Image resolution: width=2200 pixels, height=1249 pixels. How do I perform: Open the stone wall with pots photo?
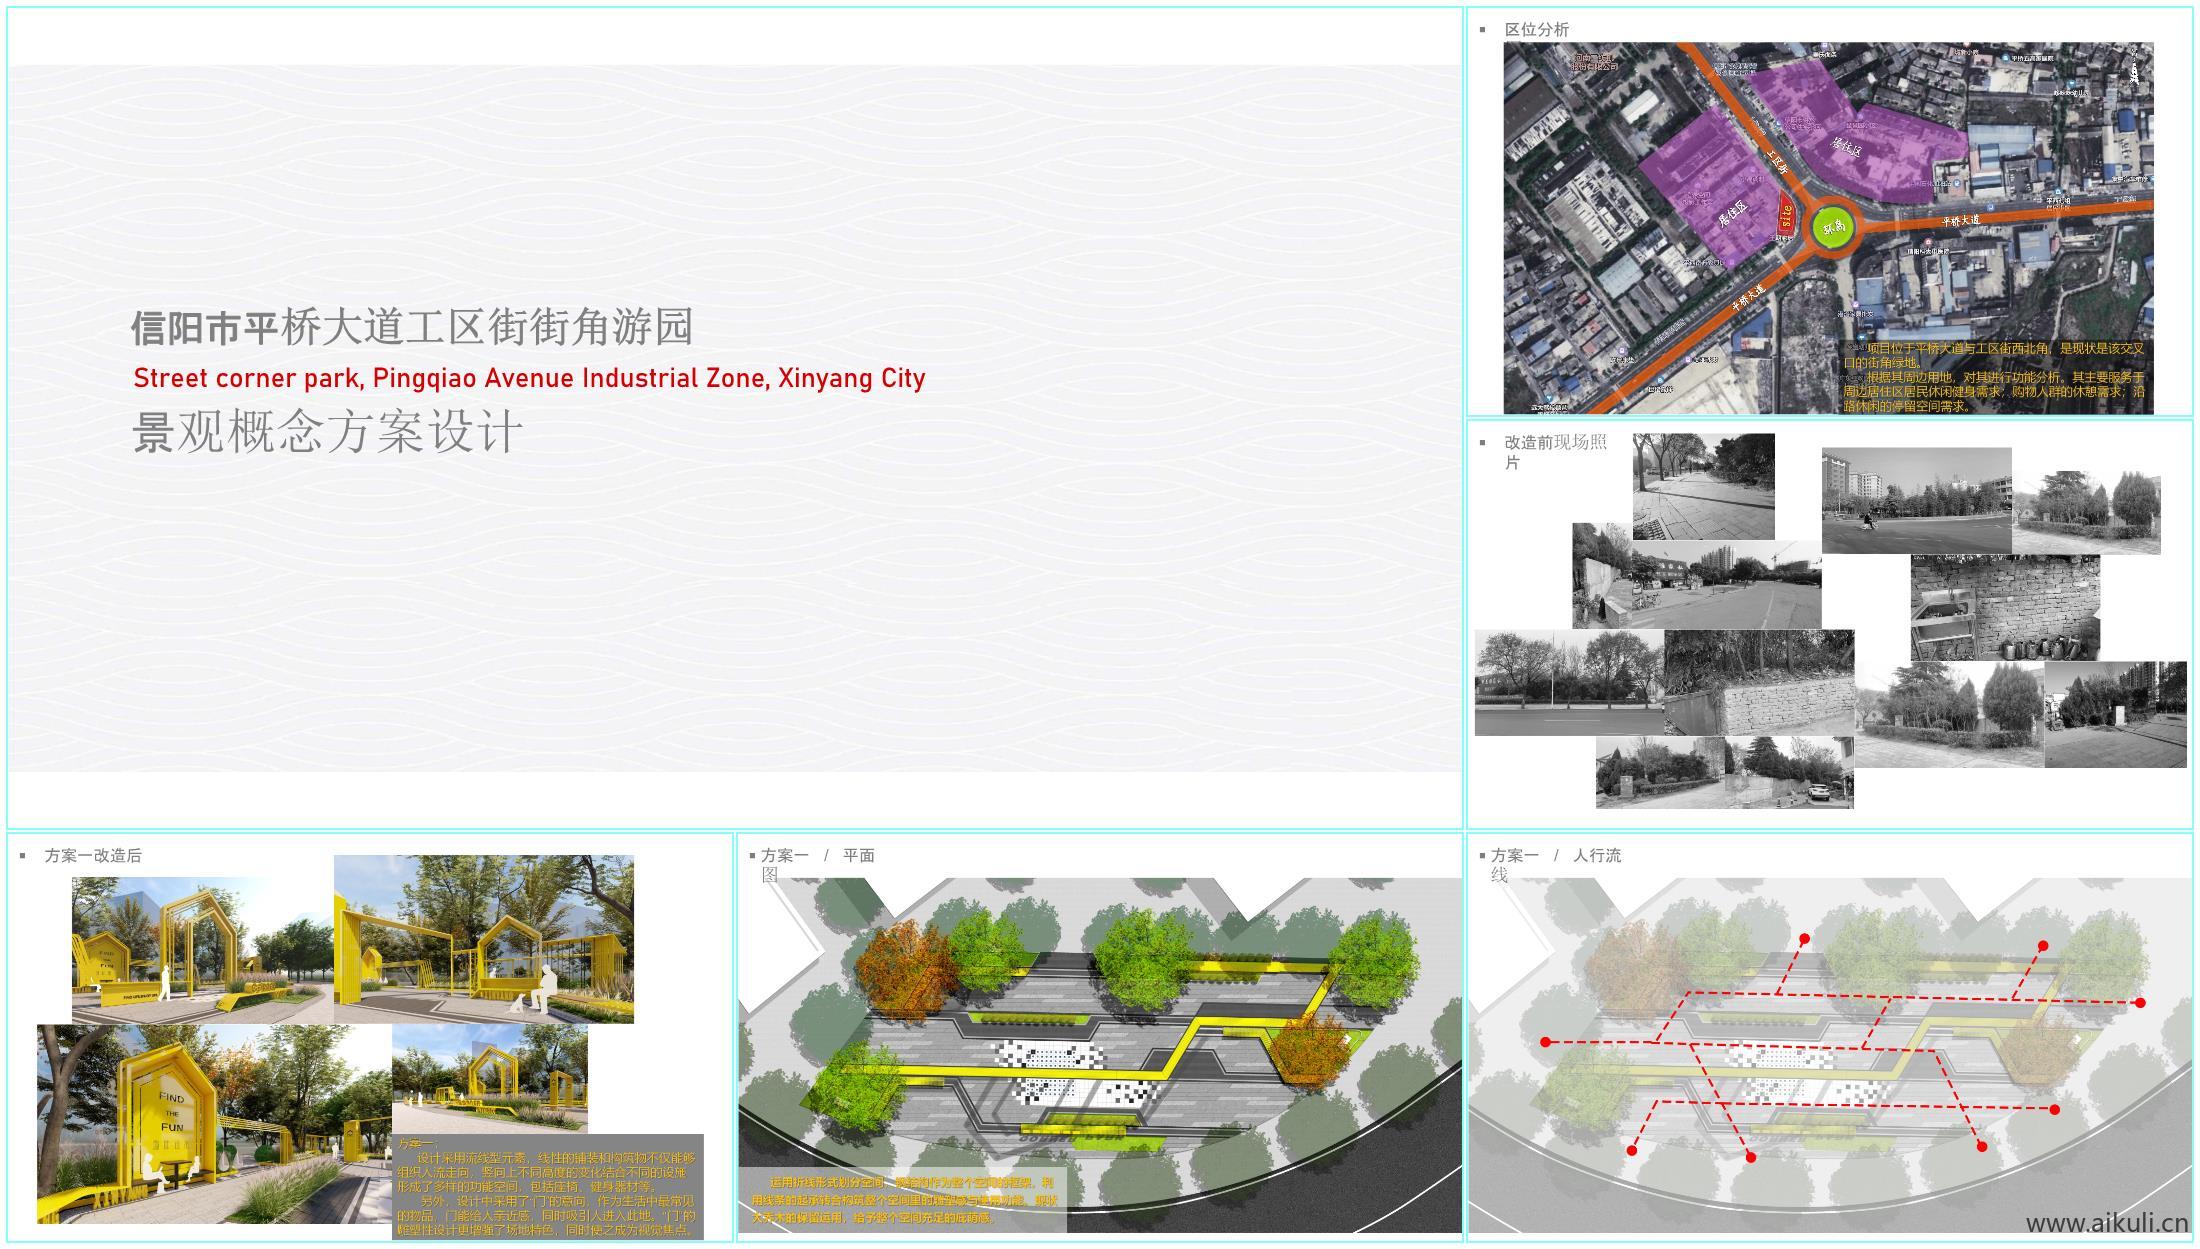coord(2005,608)
